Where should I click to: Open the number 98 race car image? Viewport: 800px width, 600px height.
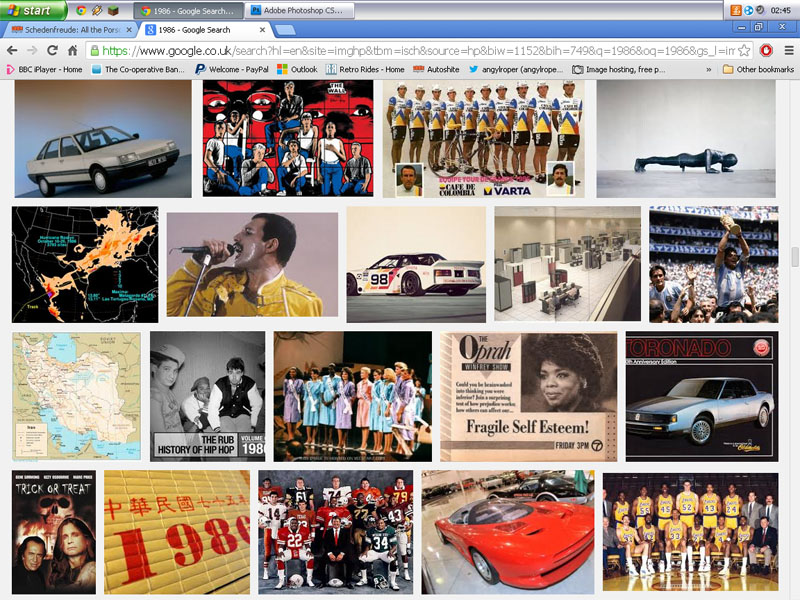416,264
